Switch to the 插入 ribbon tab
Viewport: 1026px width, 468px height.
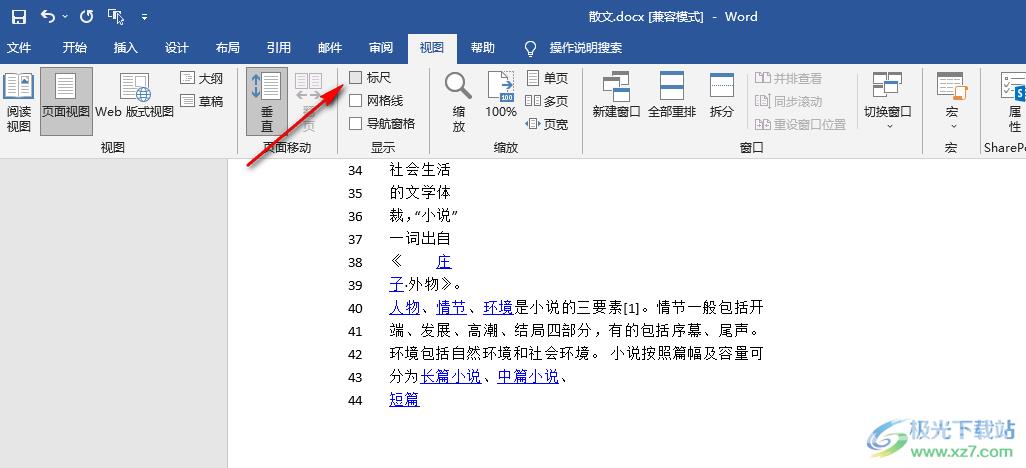tap(126, 48)
